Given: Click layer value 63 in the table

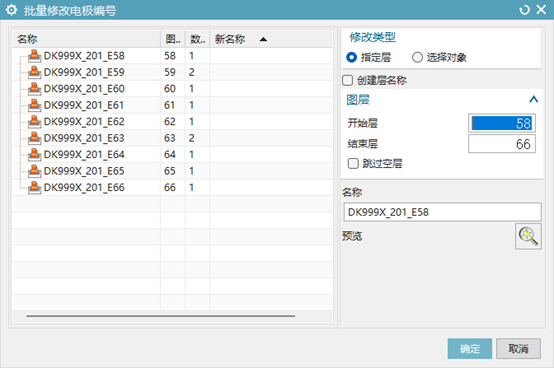Looking at the screenshot, I should pos(170,138).
